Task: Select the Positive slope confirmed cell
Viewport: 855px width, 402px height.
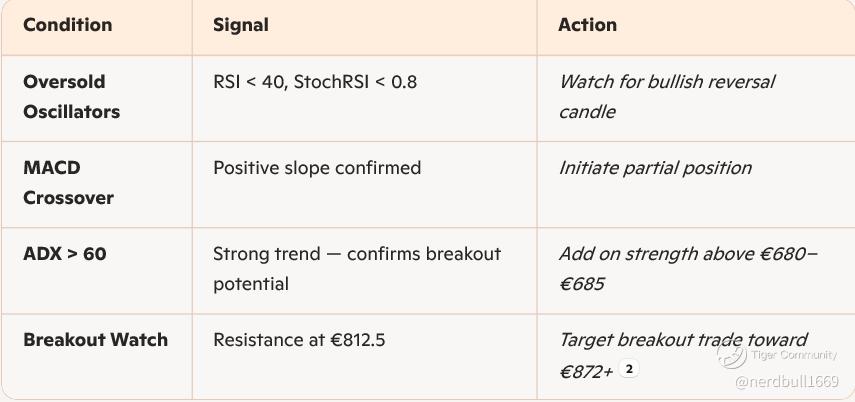Action: tap(317, 168)
